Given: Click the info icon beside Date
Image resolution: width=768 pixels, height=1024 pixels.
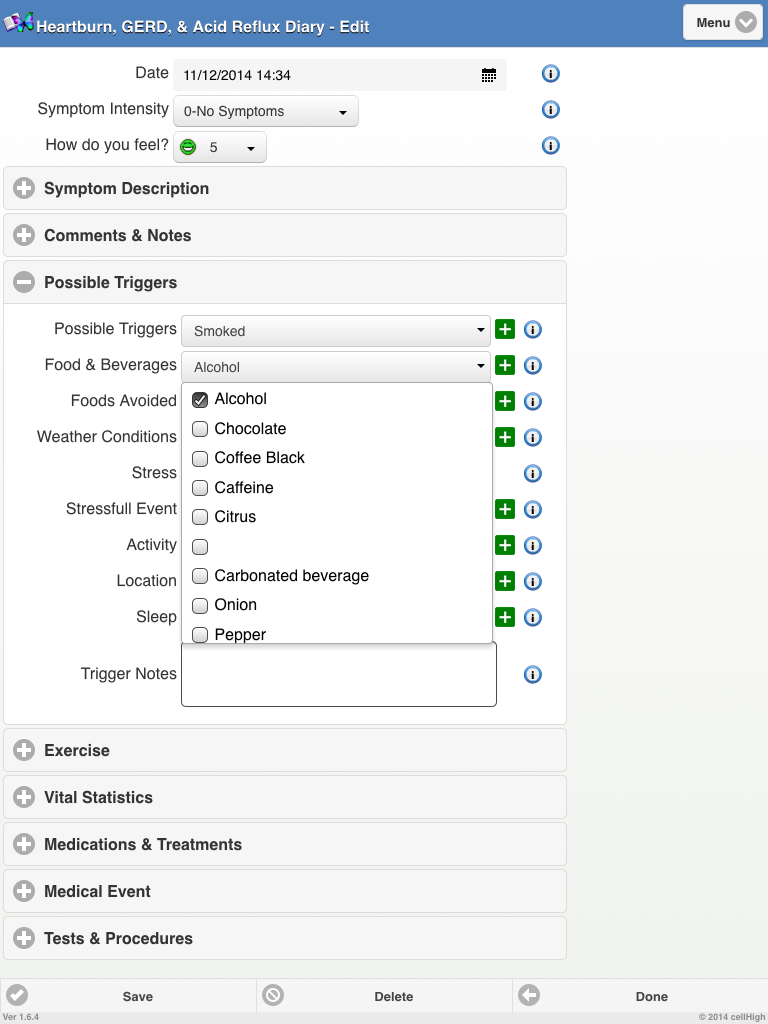Looking at the screenshot, I should 550,74.
